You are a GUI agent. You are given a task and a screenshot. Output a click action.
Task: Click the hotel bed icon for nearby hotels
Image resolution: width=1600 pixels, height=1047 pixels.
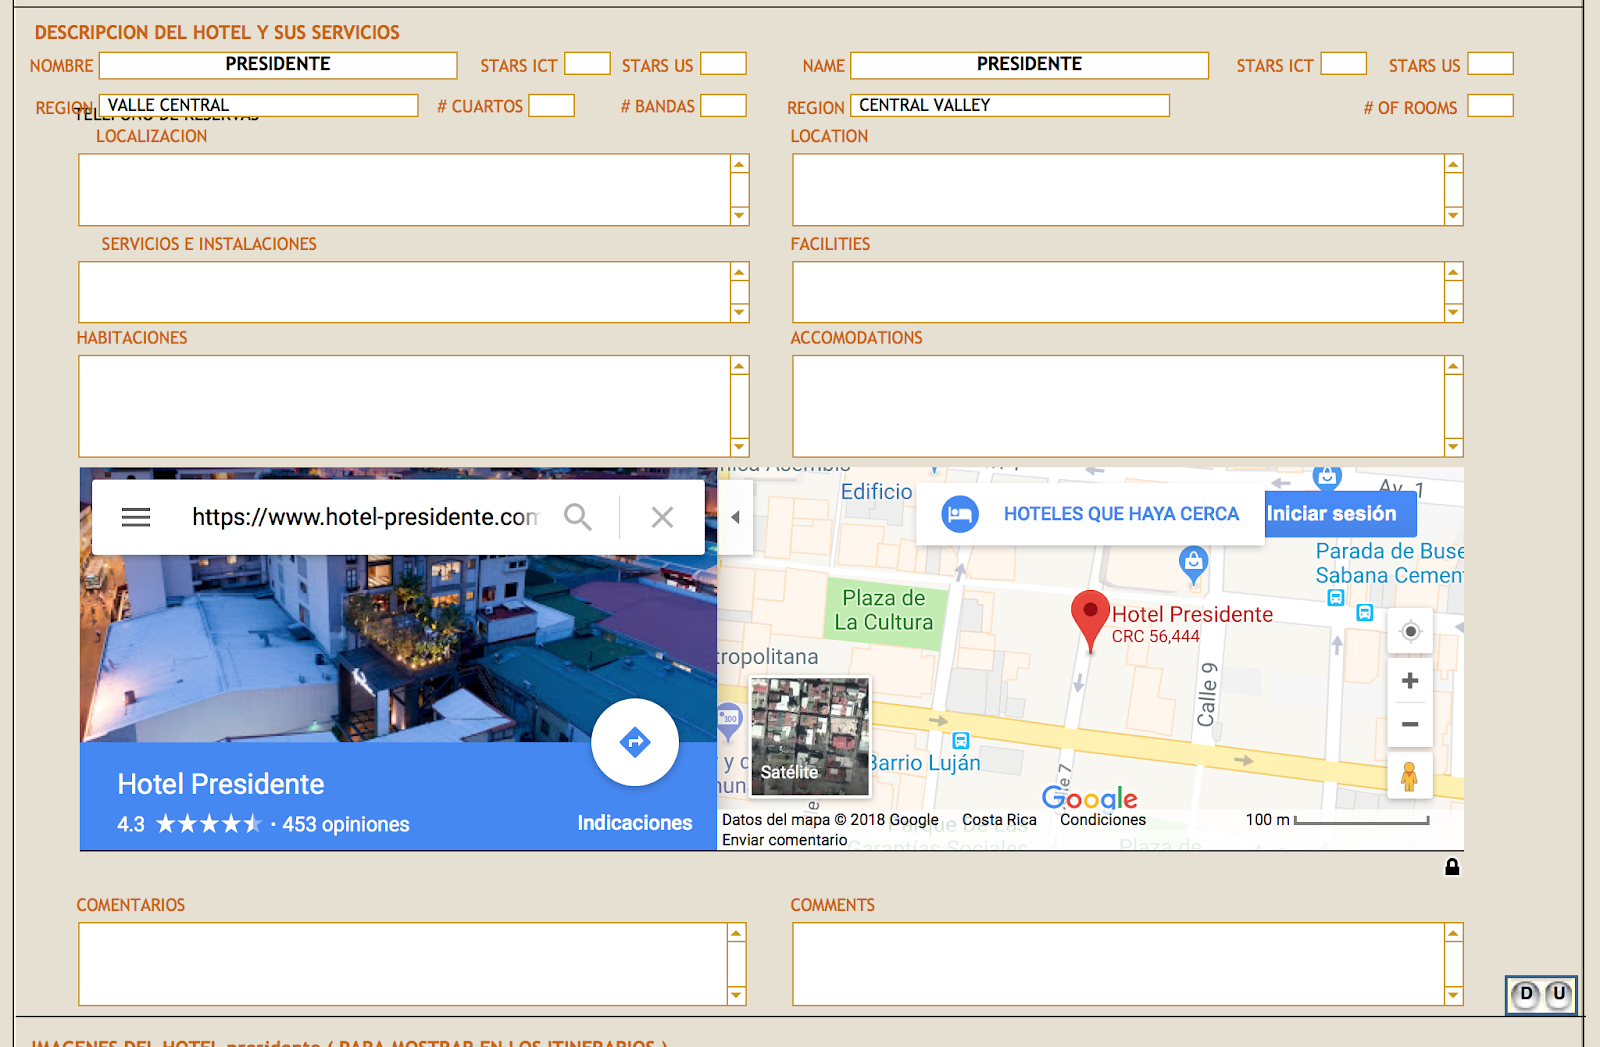[960, 514]
